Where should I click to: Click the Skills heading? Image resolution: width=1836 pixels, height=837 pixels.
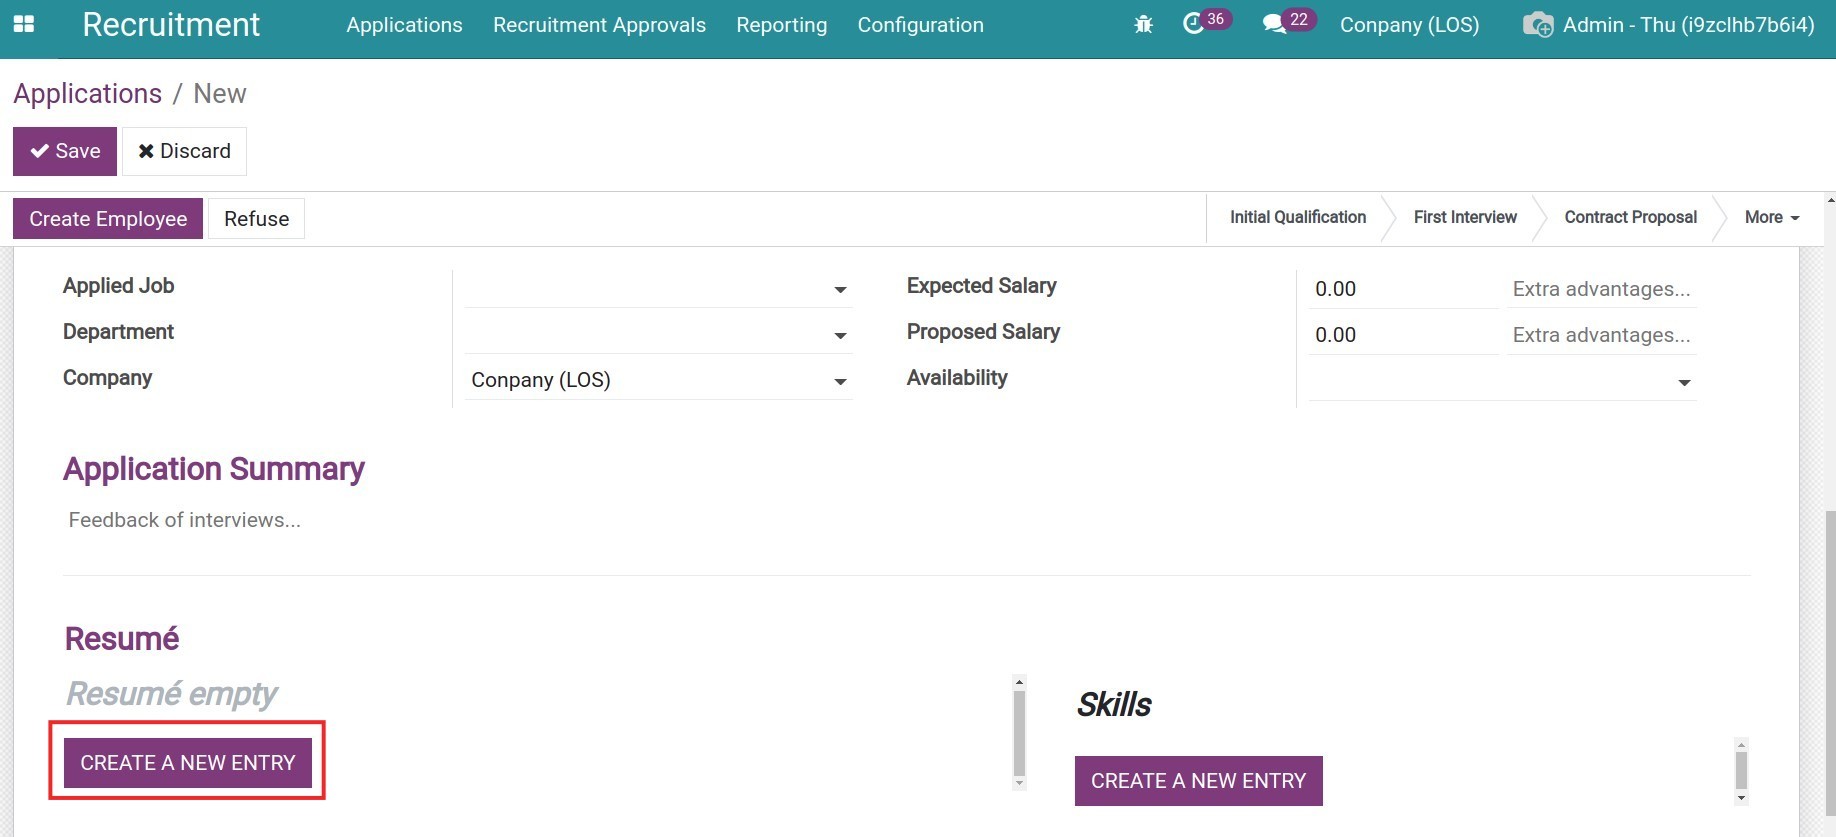tap(1113, 705)
